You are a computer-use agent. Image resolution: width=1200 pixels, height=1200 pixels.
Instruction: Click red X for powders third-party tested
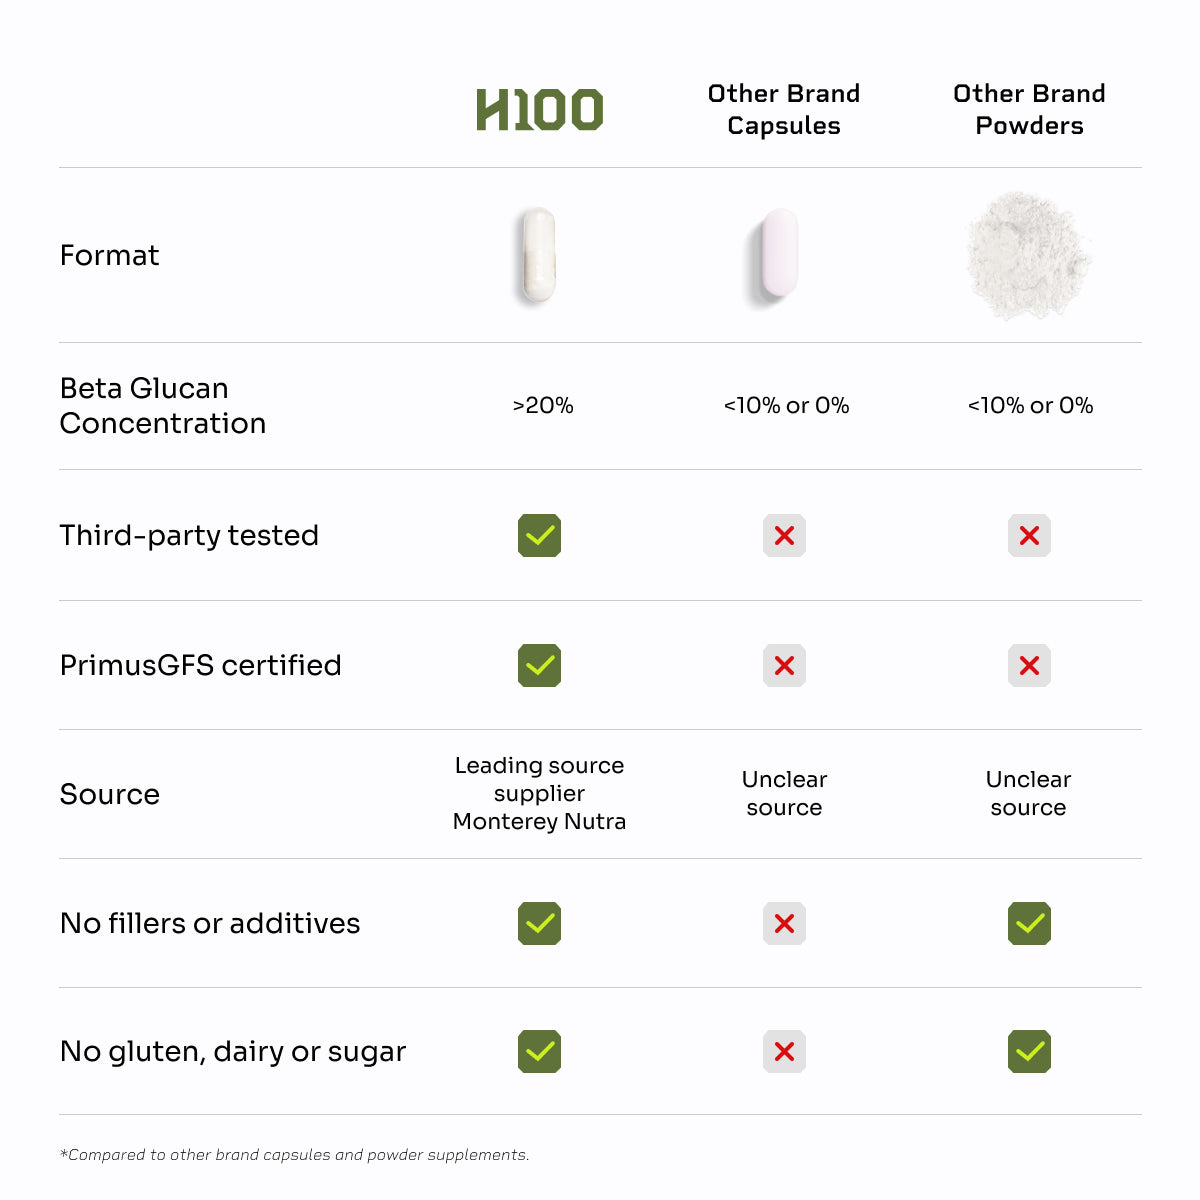point(1029,536)
